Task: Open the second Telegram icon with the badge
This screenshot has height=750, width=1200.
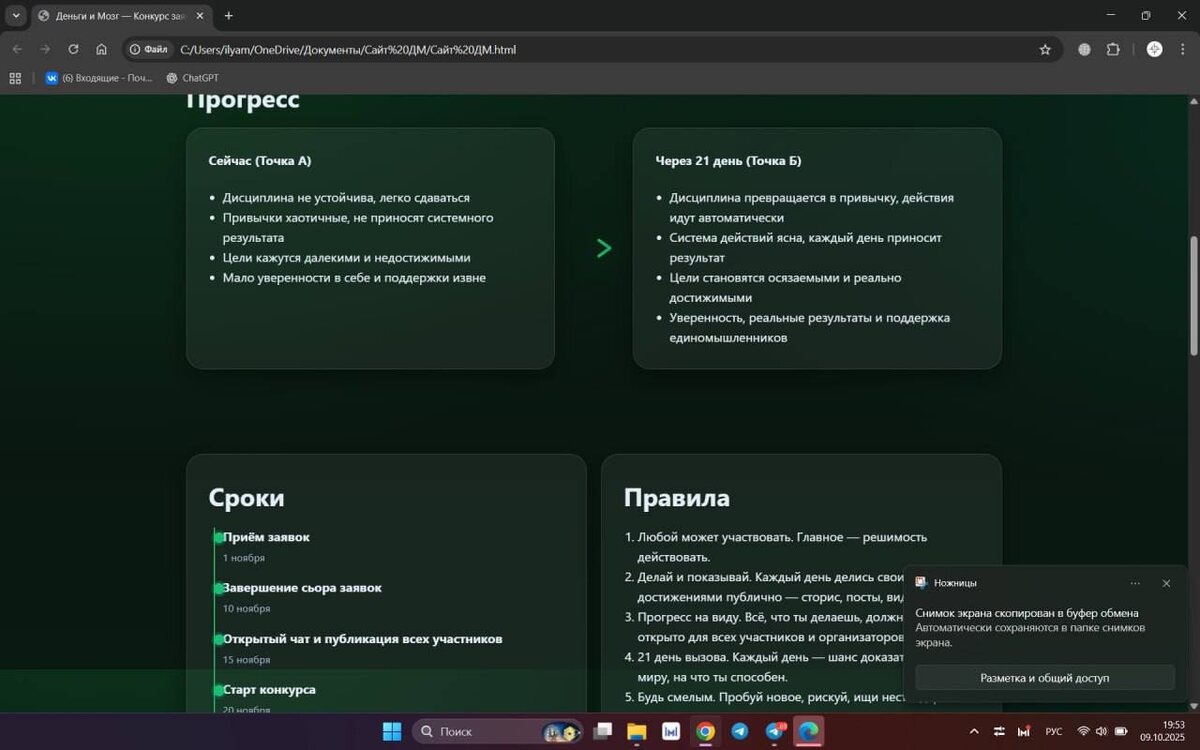Action: [x=775, y=731]
